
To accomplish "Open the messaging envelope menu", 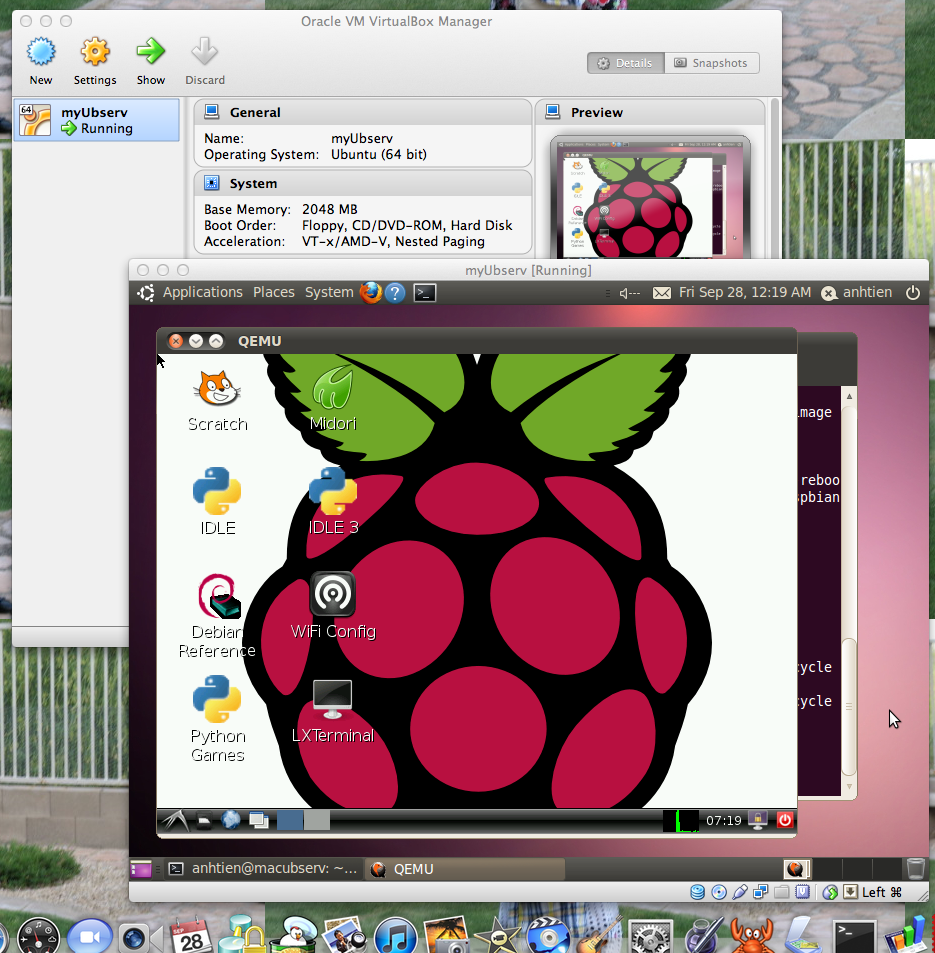I will click(662, 292).
